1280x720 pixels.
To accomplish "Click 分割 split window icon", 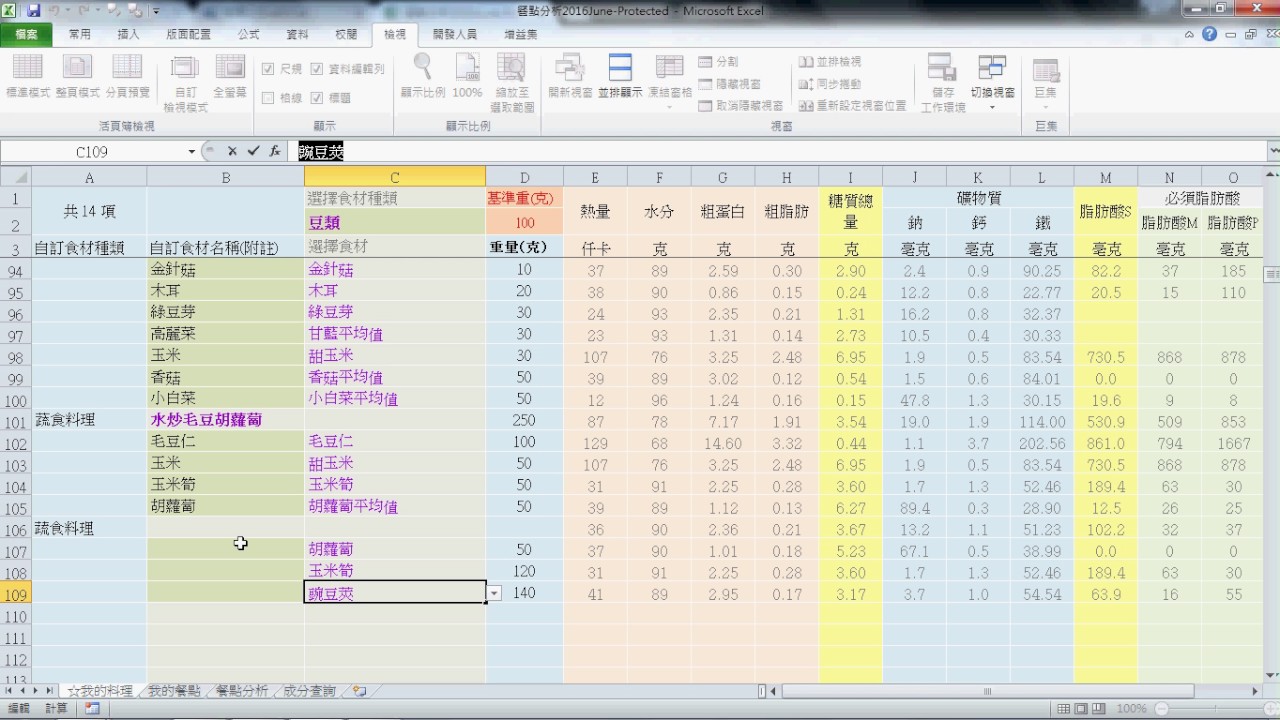I will click(718, 62).
